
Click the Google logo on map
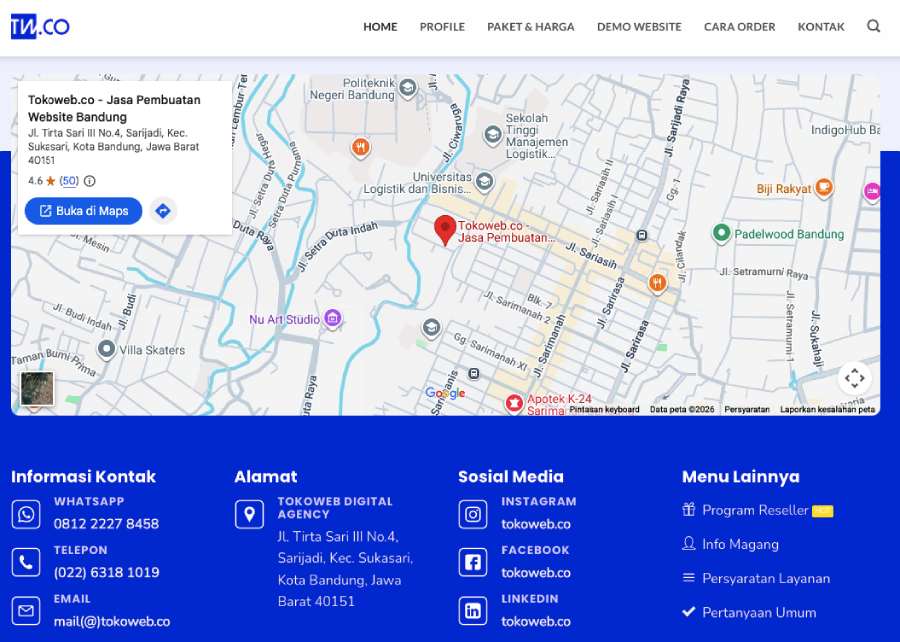[445, 393]
